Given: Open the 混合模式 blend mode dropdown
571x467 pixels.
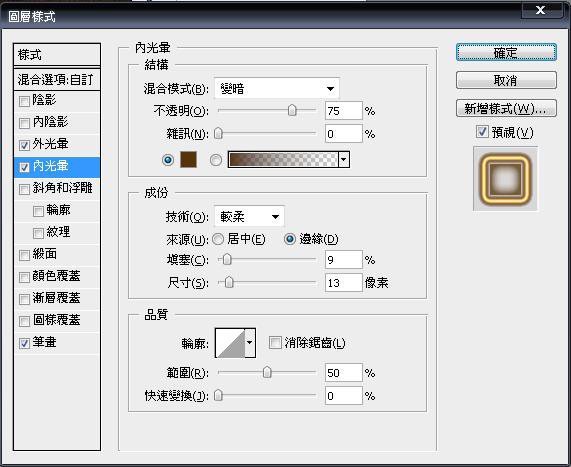Looking at the screenshot, I should coord(277,89).
